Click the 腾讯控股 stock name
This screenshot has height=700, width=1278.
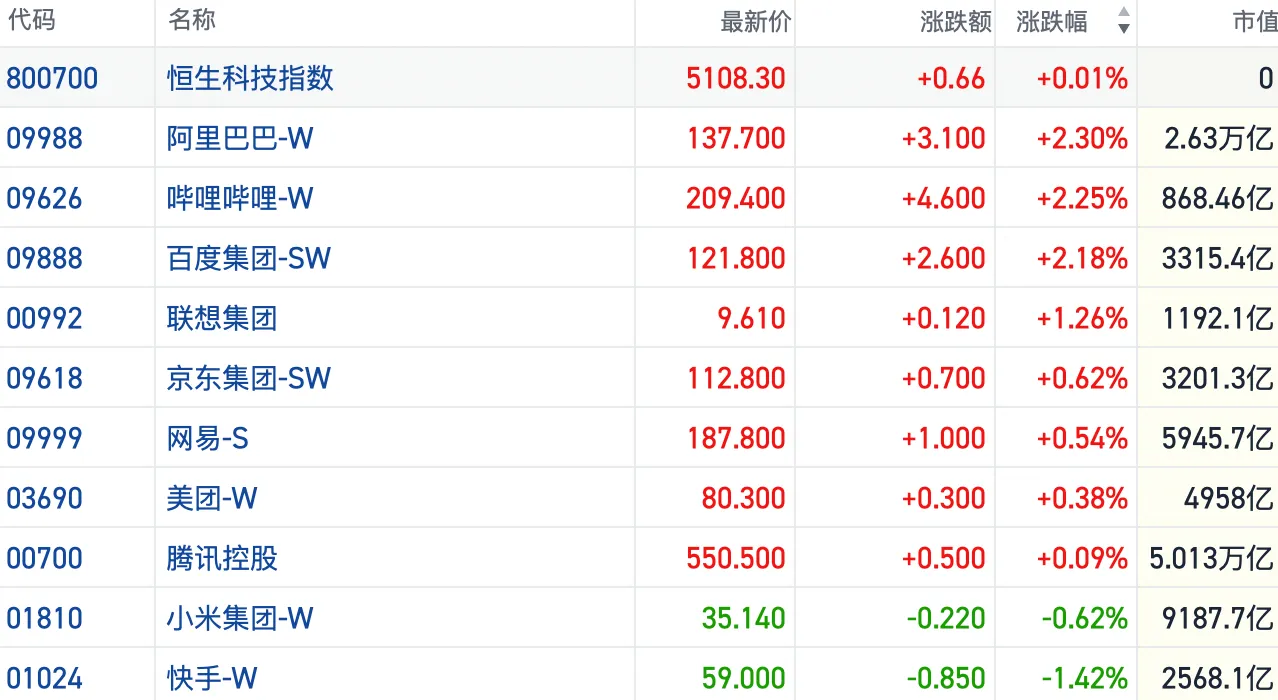pyautogui.click(x=222, y=558)
